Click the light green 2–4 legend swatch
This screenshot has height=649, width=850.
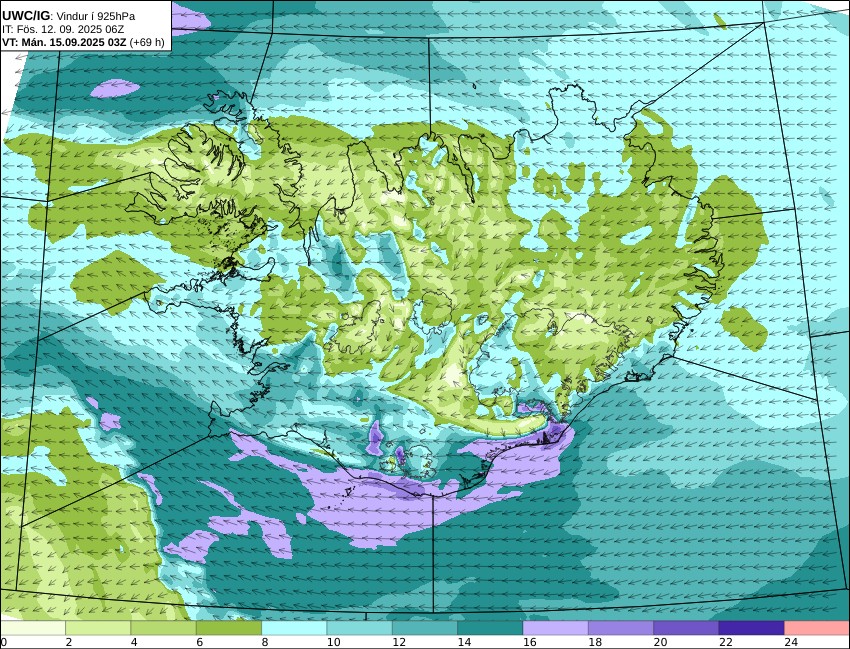point(98,628)
